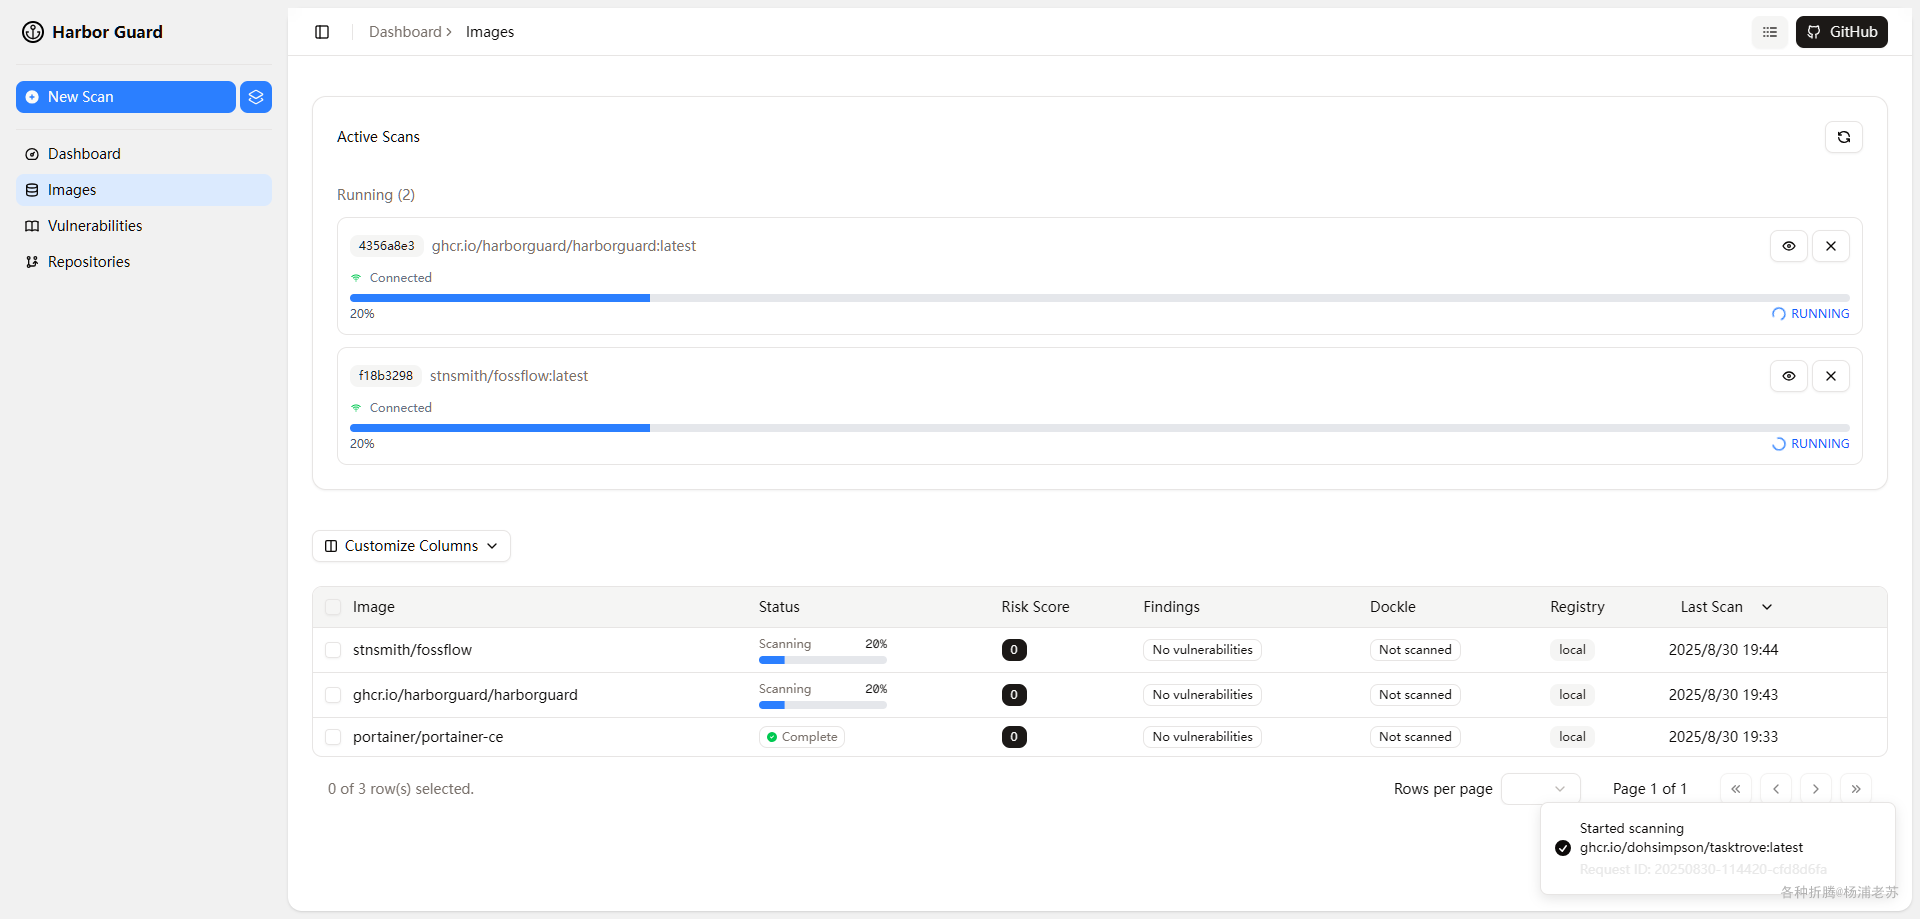1920x919 pixels.
Task: Open the bulk scan layers button
Action: coord(256,97)
